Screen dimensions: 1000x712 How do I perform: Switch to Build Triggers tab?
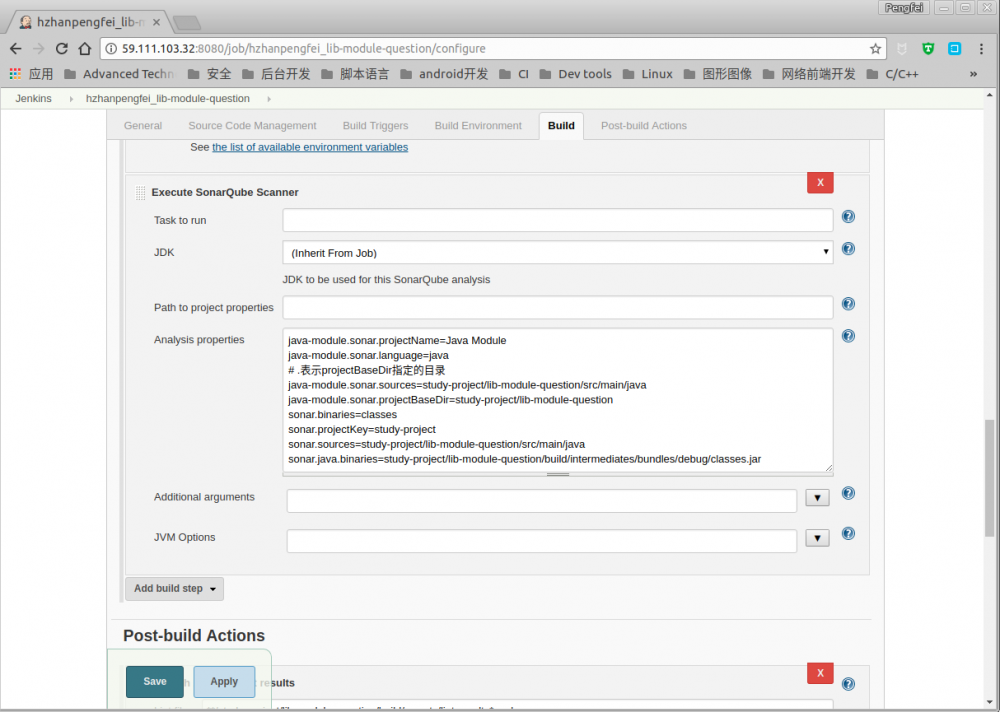[375, 126]
